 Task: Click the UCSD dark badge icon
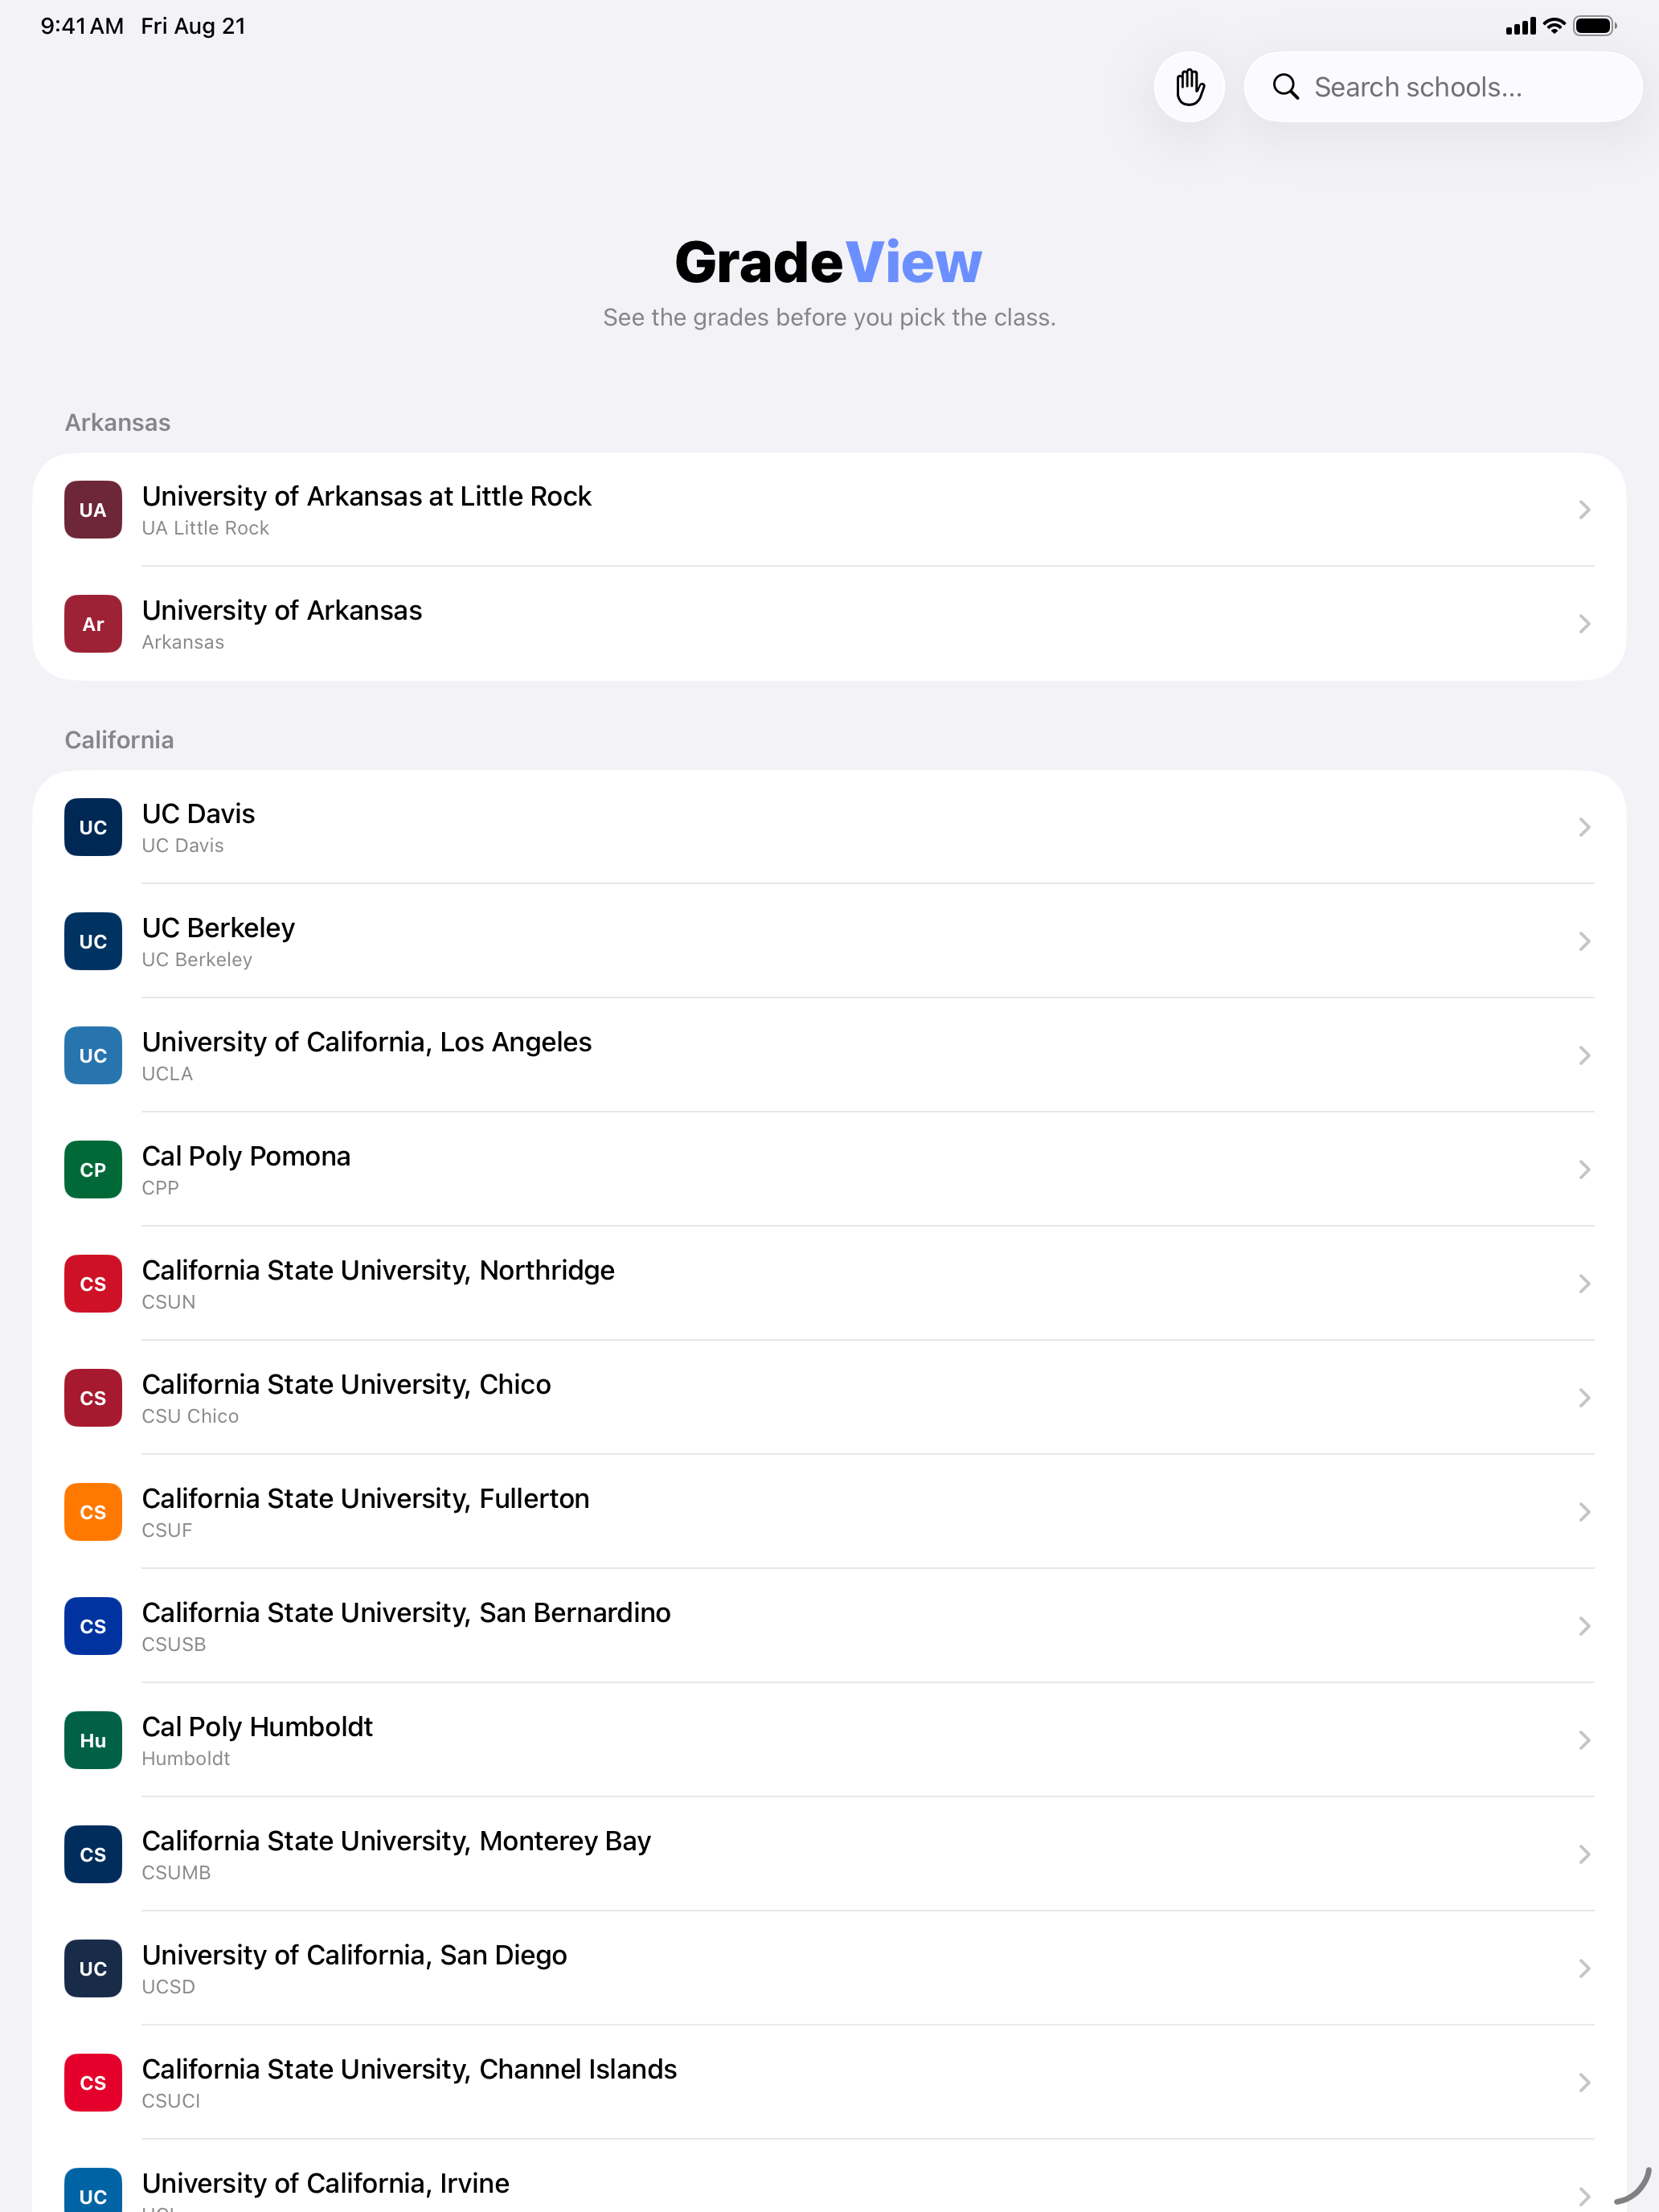[x=93, y=1968]
